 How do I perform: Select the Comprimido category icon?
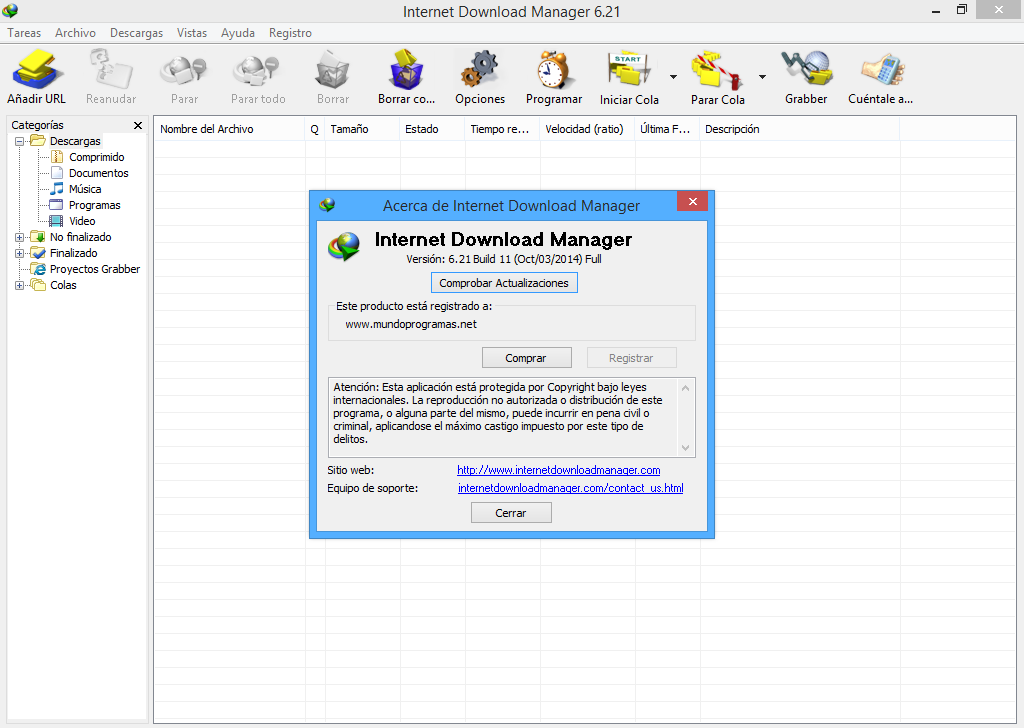57,157
